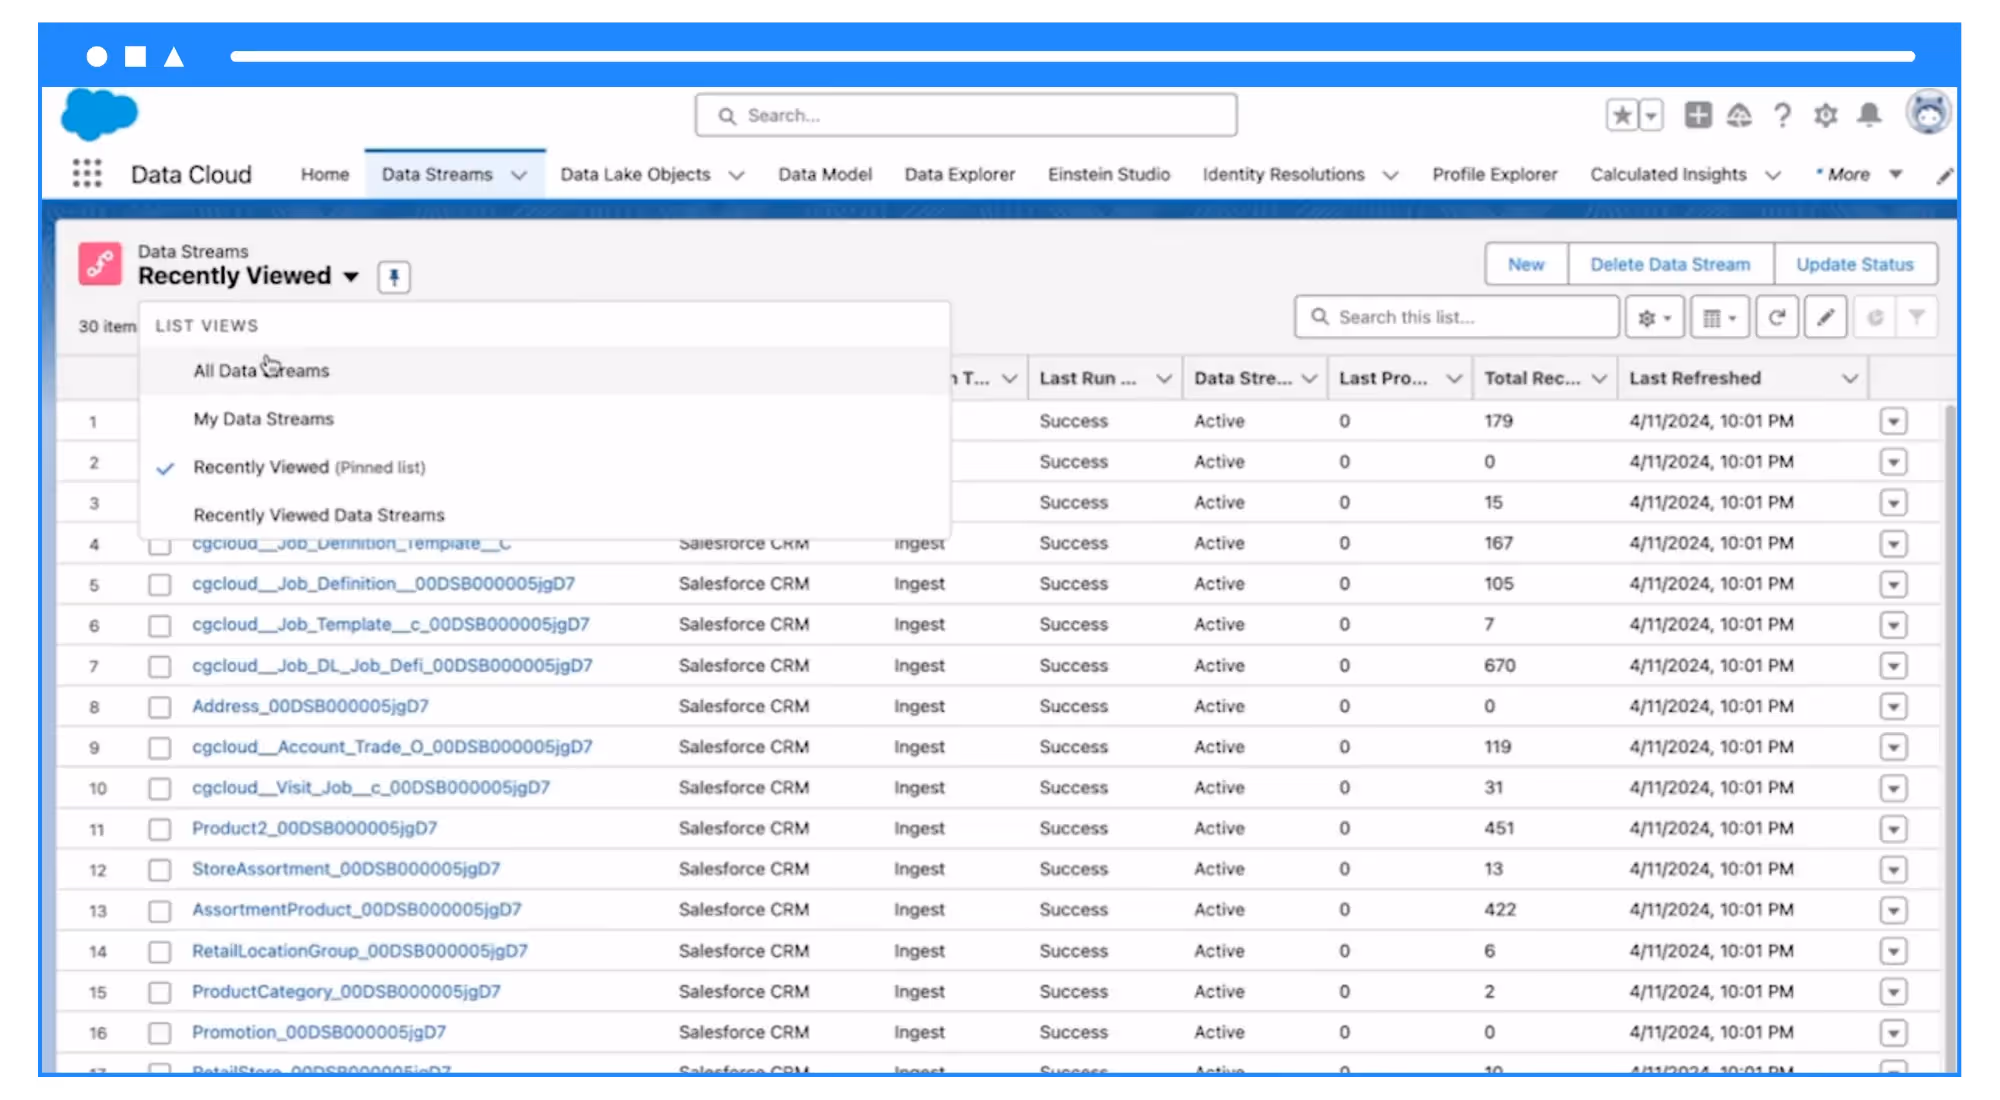Select the StoreAssortment row checkbox
Image resolution: width=2000 pixels, height=1100 pixels.
coord(159,870)
